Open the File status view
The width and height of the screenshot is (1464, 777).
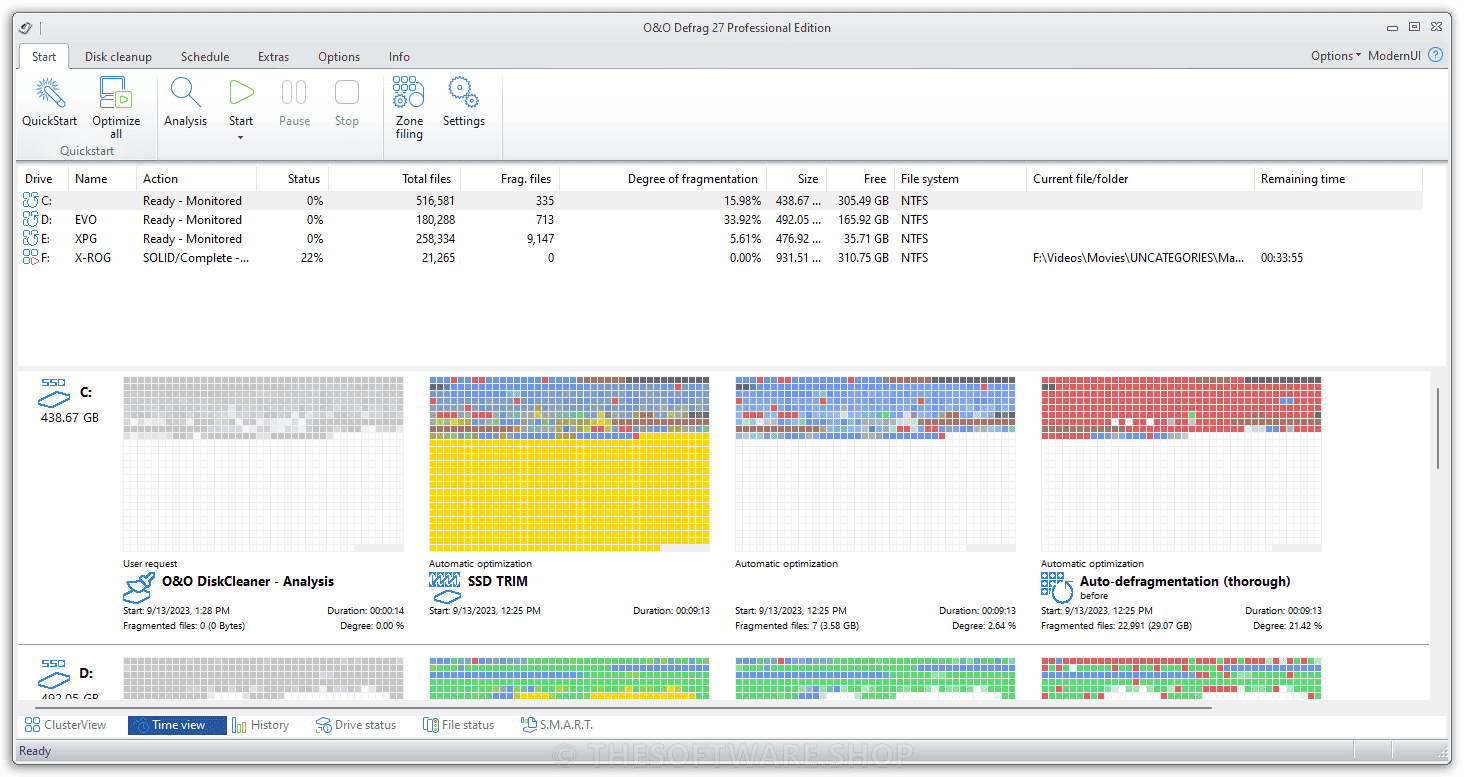(459, 725)
